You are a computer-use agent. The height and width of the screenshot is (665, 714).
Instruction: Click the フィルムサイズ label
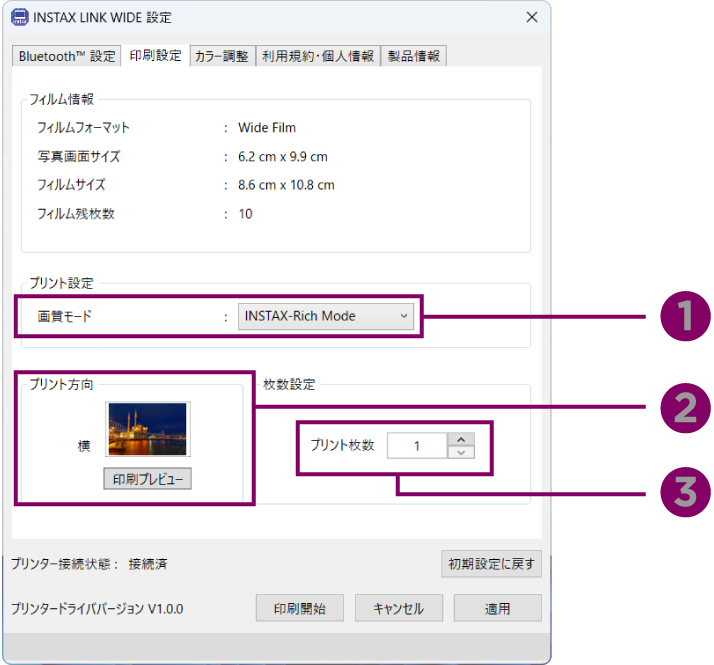point(71,185)
